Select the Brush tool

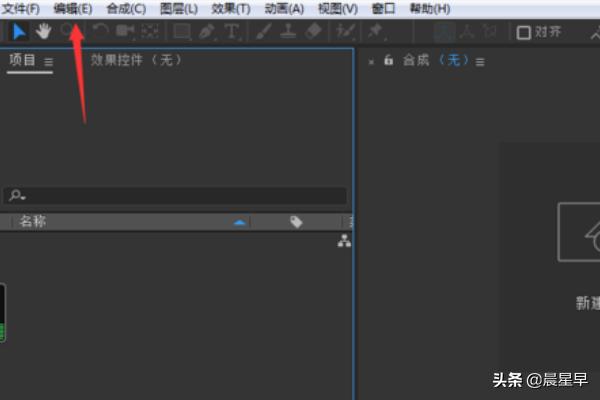pyautogui.click(x=264, y=31)
